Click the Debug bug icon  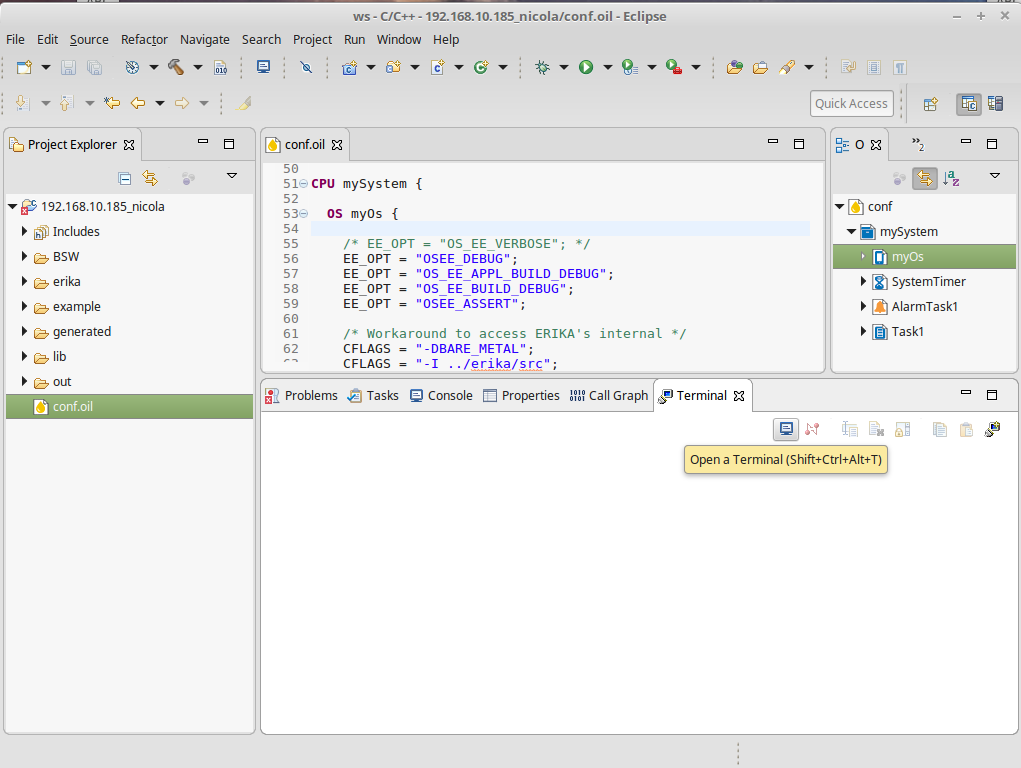(542, 67)
